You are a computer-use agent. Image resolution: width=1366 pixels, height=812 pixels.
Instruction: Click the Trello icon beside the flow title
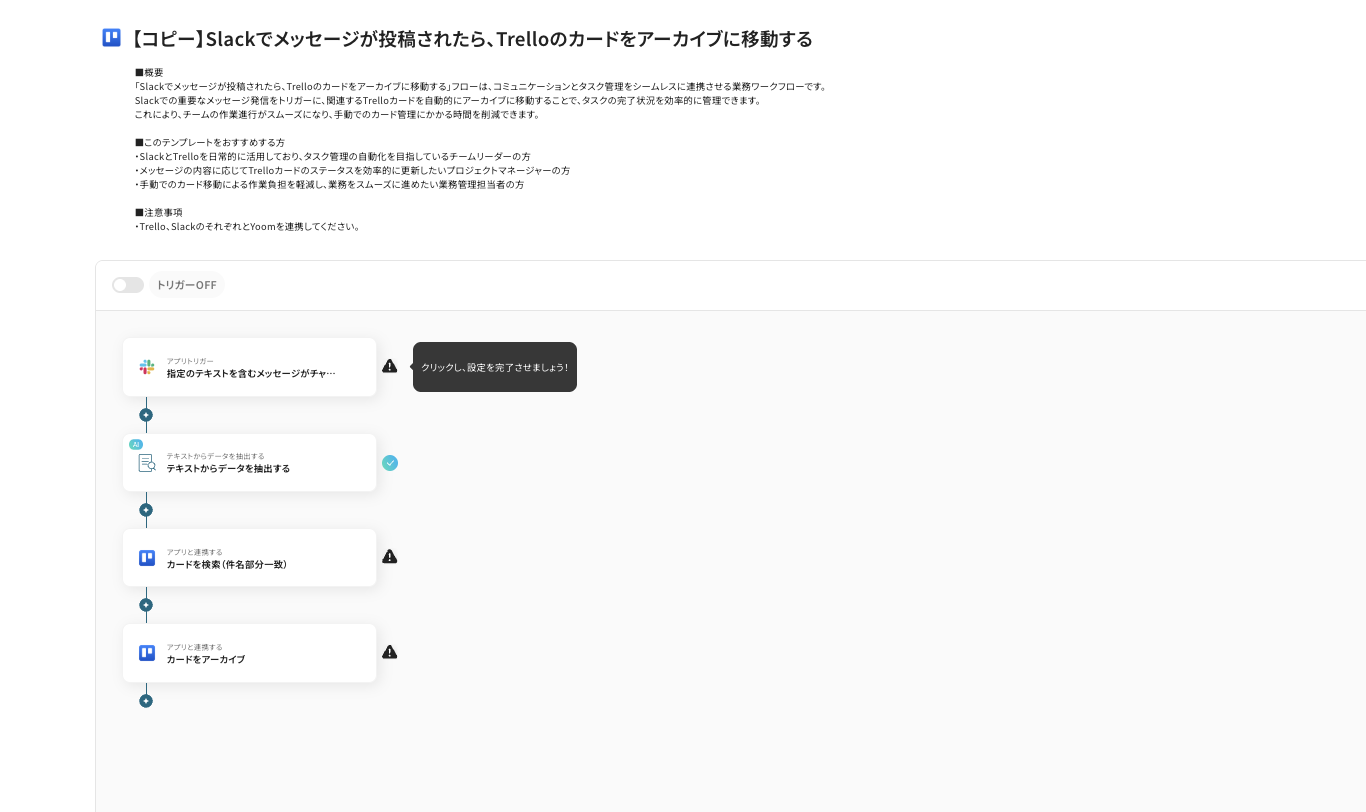pyautogui.click(x=111, y=38)
